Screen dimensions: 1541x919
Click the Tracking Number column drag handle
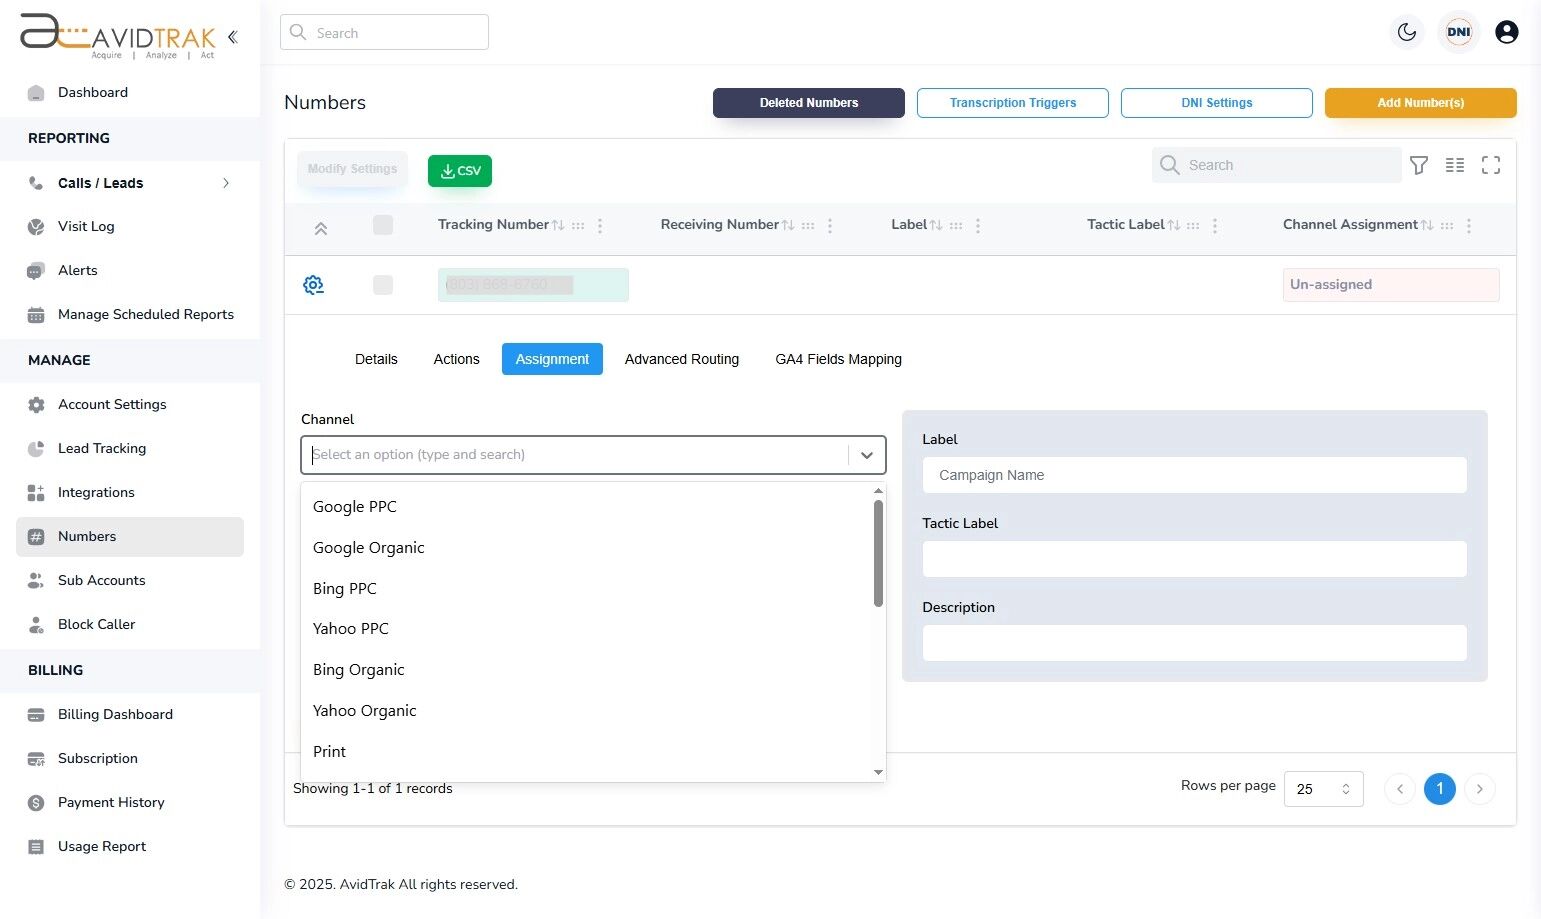[x=578, y=226]
